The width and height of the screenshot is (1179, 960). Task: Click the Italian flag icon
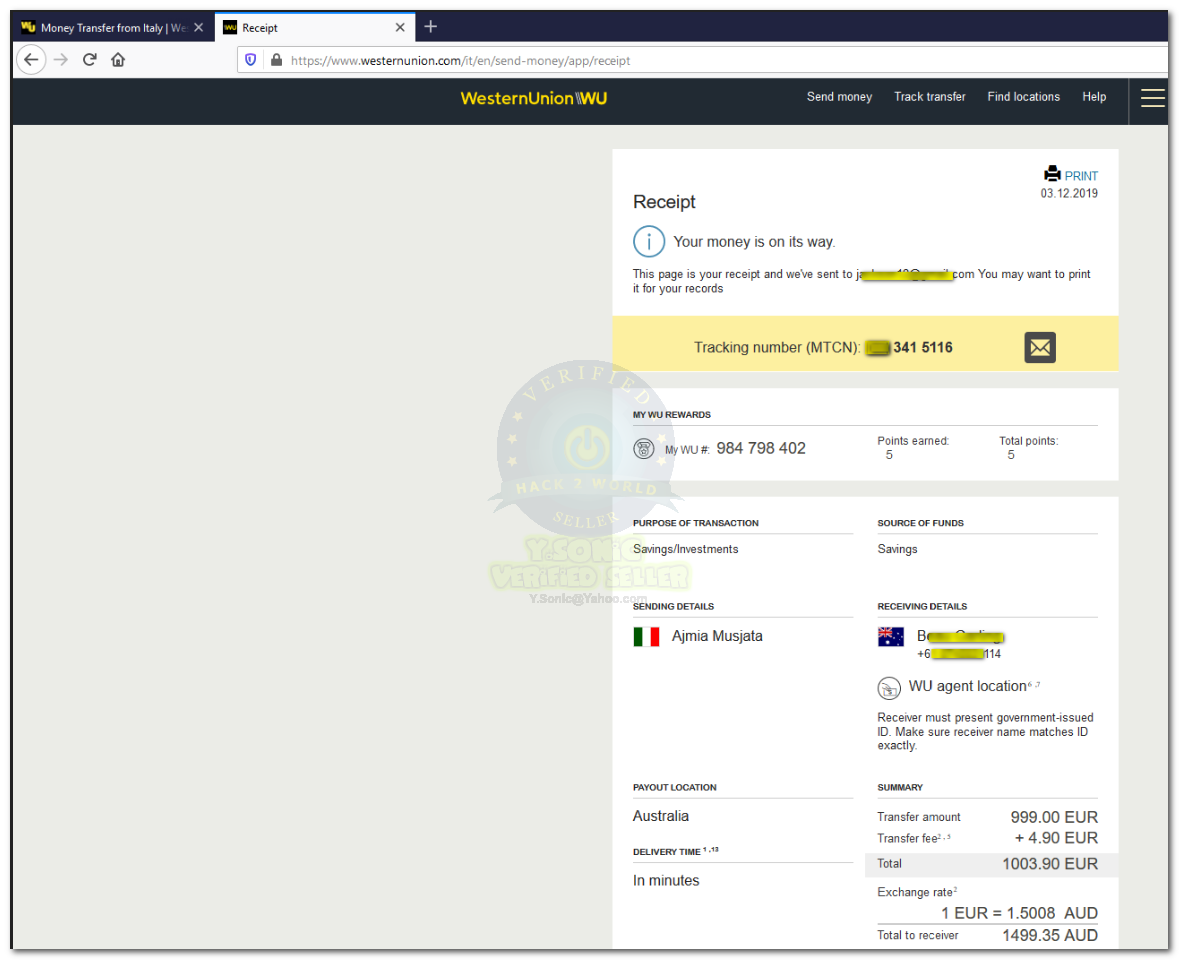[x=646, y=637]
